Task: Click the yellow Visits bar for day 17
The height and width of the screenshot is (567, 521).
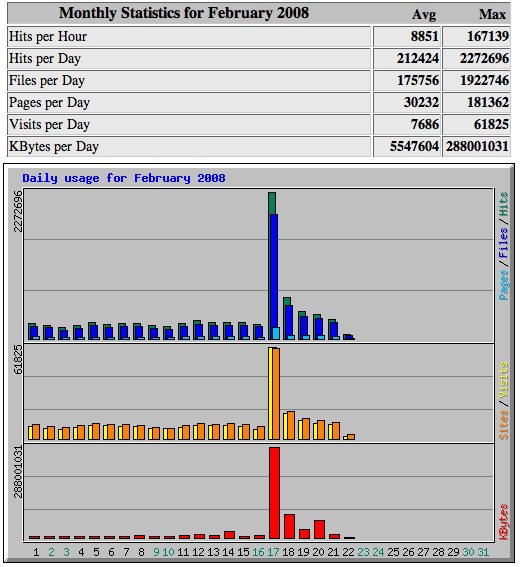Action: point(270,393)
